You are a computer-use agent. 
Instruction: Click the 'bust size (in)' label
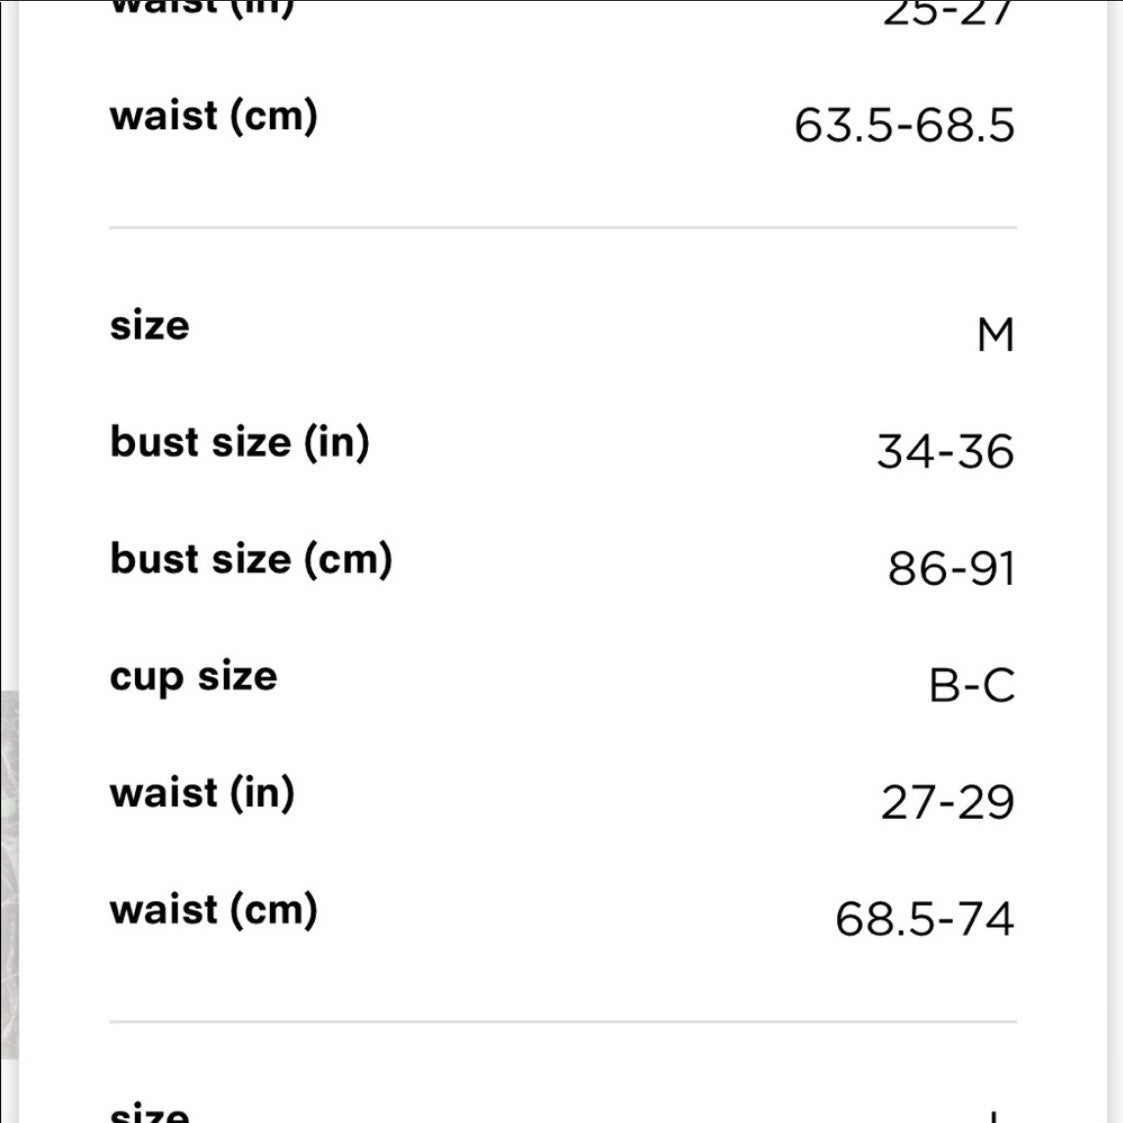(239, 442)
